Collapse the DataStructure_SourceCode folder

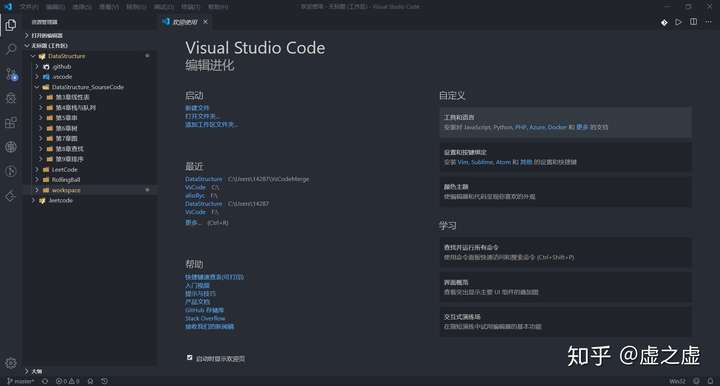point(37,87)
